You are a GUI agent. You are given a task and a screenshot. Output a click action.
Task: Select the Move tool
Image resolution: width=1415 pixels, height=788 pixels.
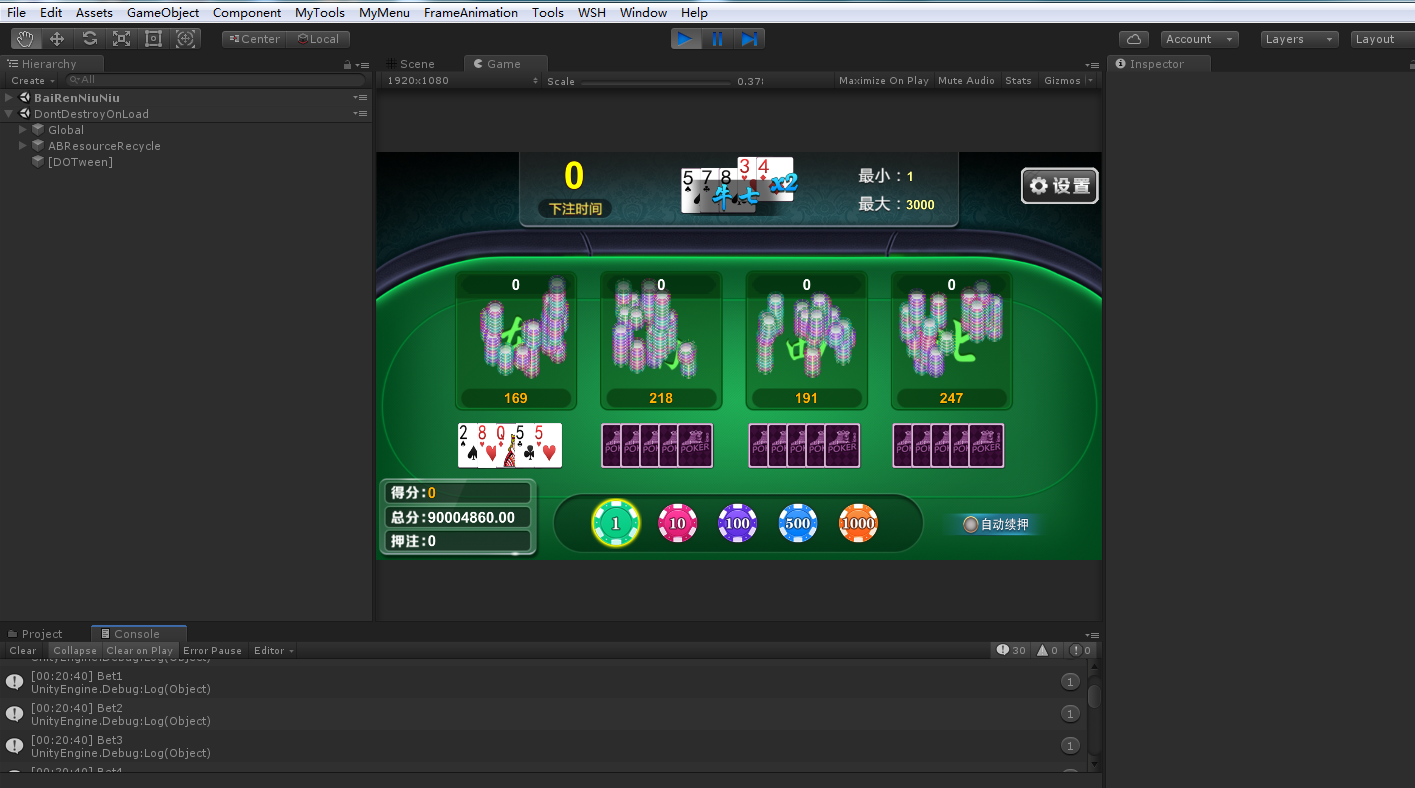pos(57,39)
